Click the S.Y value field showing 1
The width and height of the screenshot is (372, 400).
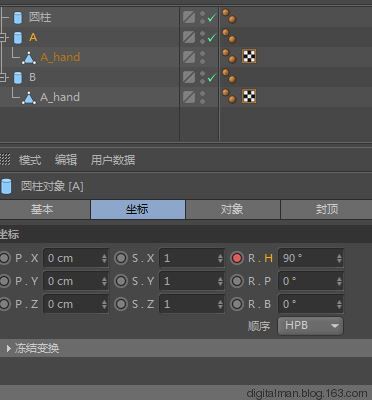pos(192,281)
